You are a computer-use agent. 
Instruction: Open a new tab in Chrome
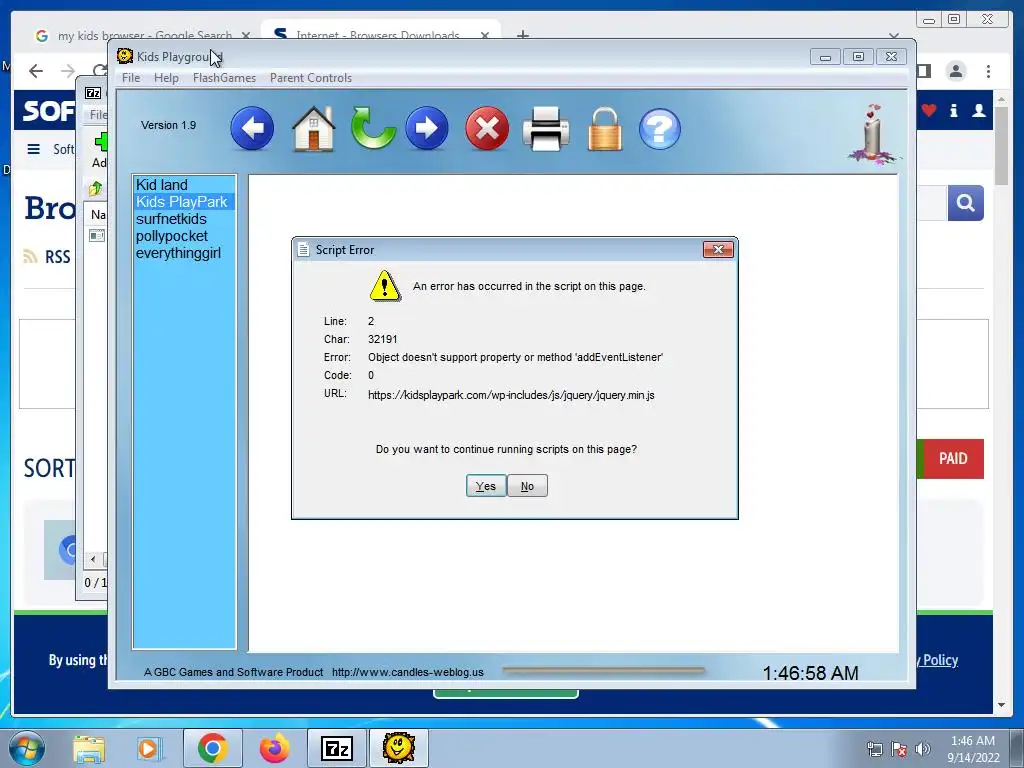522,34
